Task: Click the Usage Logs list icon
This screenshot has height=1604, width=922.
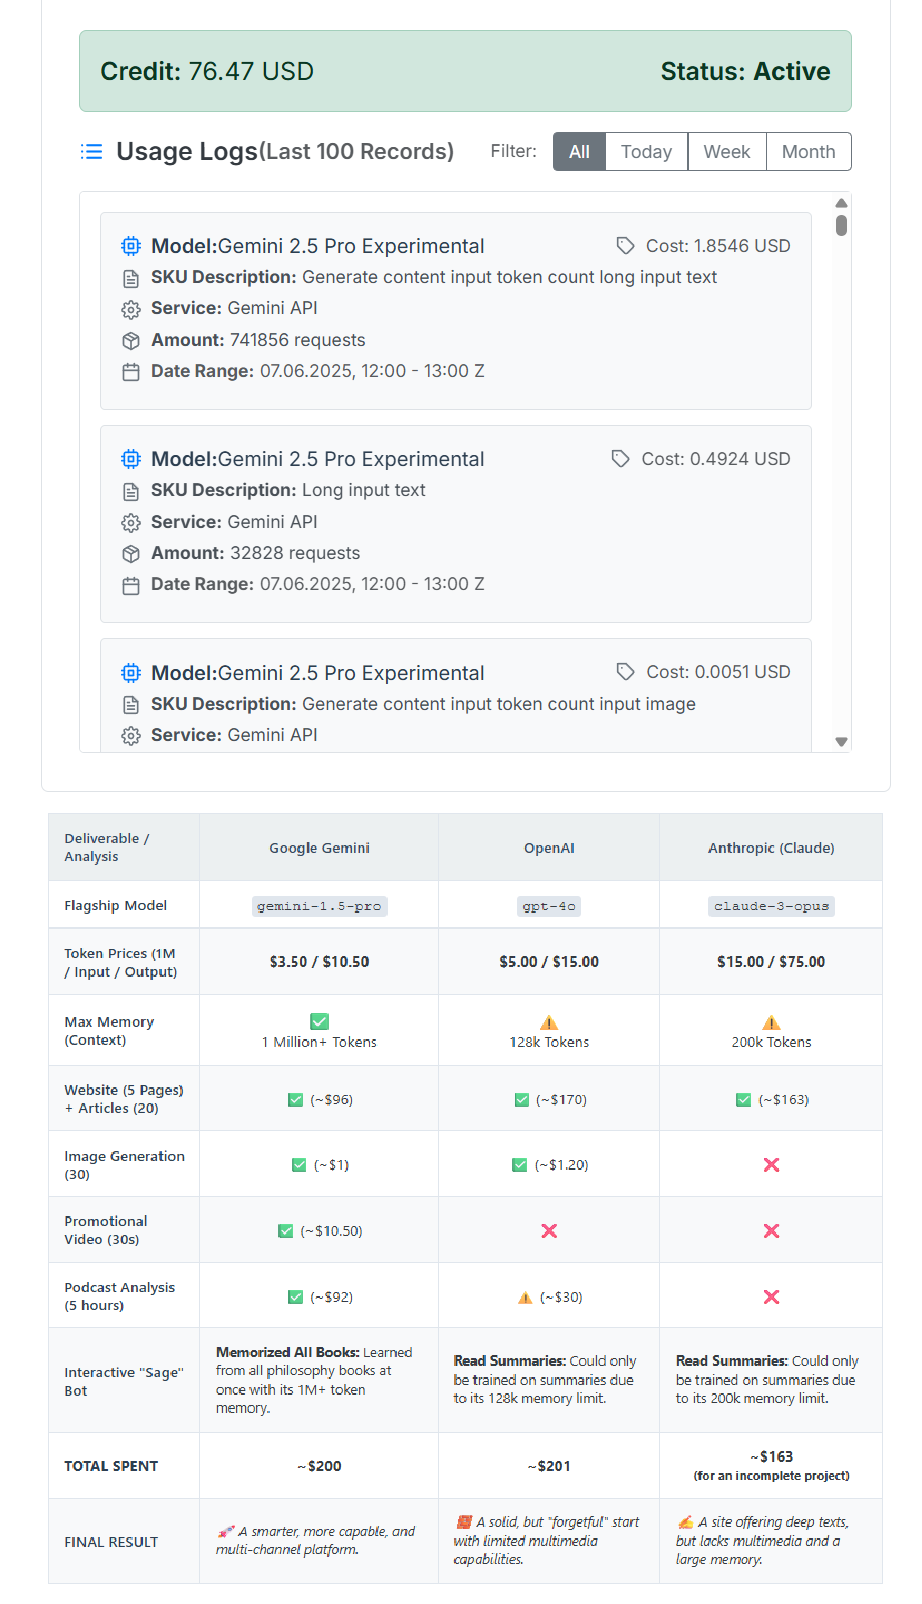Action: 92,152
